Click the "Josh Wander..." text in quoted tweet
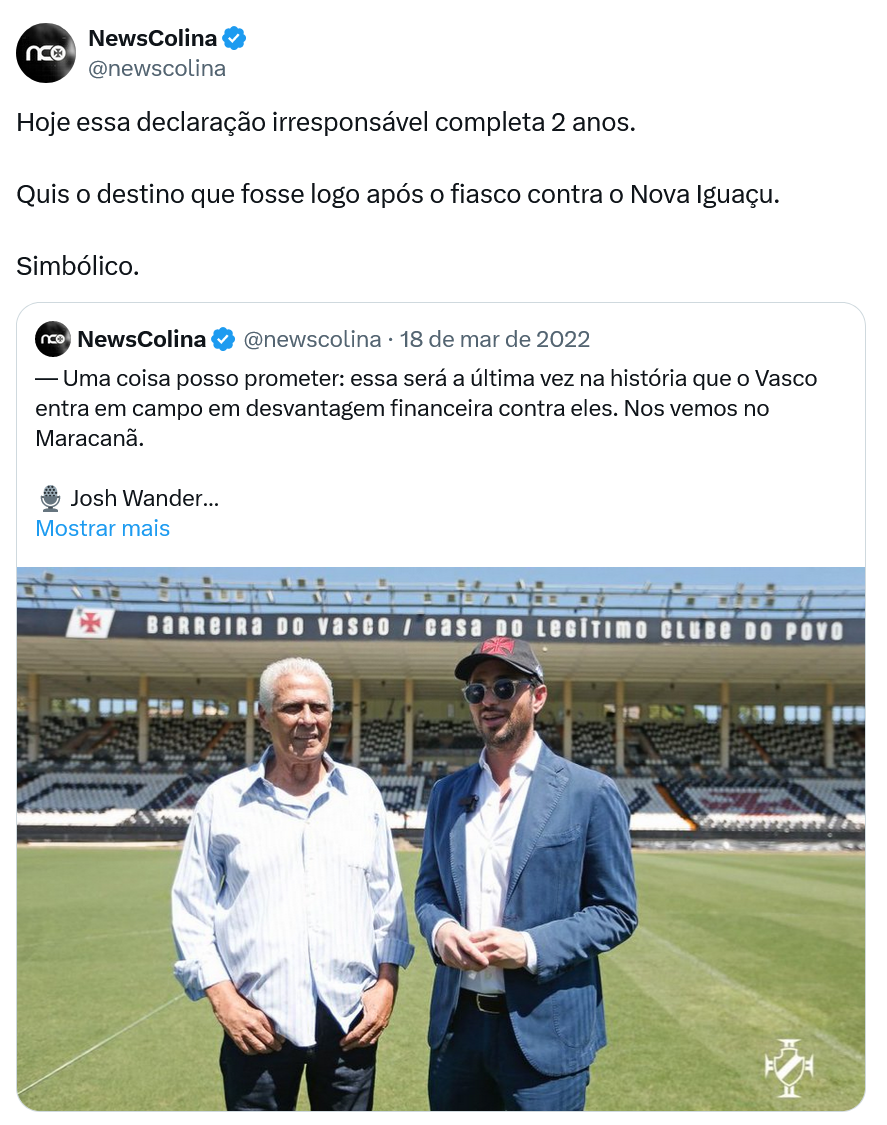 144,498
